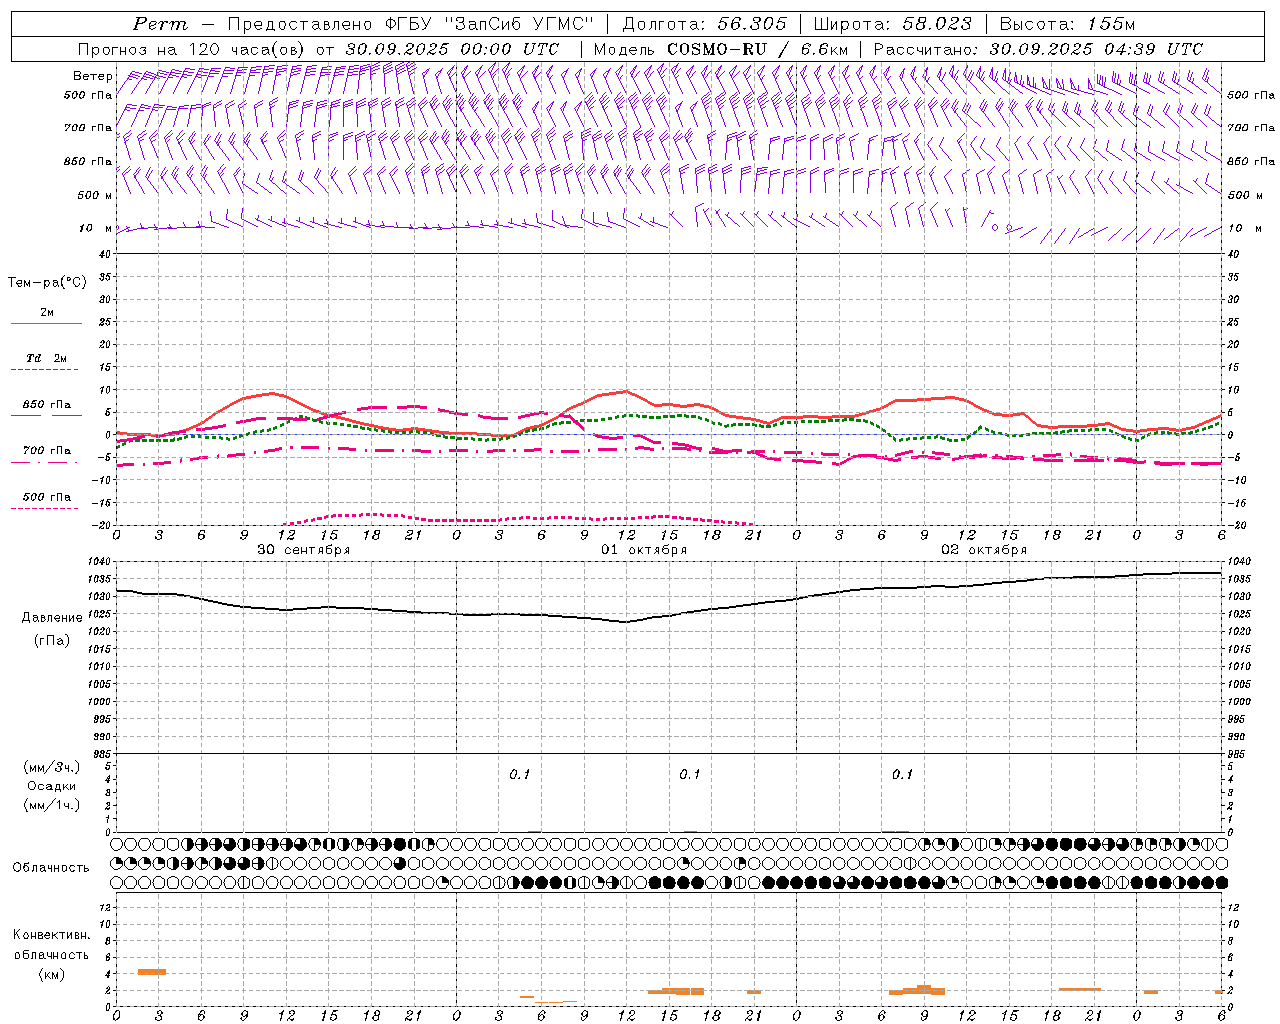Click the model label "COSMO-RU / 6.6км"
Image resolution: width=1280 pixels, height=1024 pixels.
pyautogui.click(x=758, y=49)
